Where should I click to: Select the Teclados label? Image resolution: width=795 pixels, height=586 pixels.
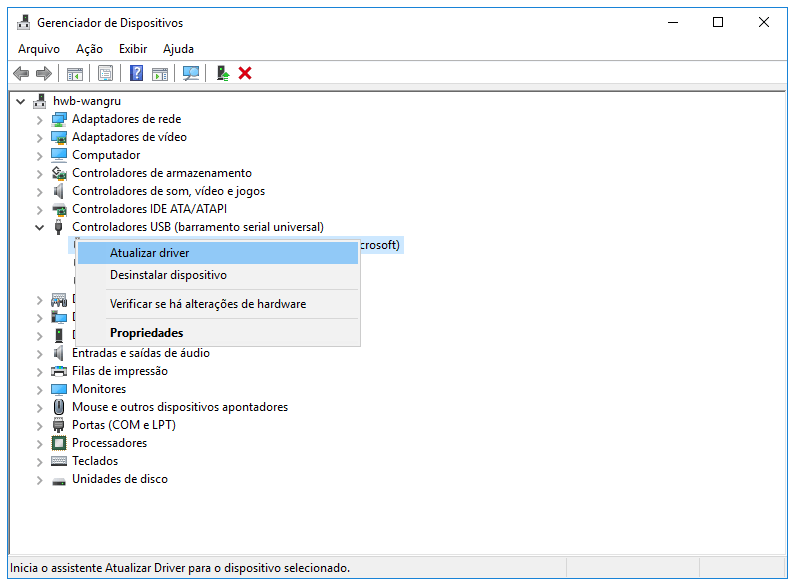[x=95, y=461]
